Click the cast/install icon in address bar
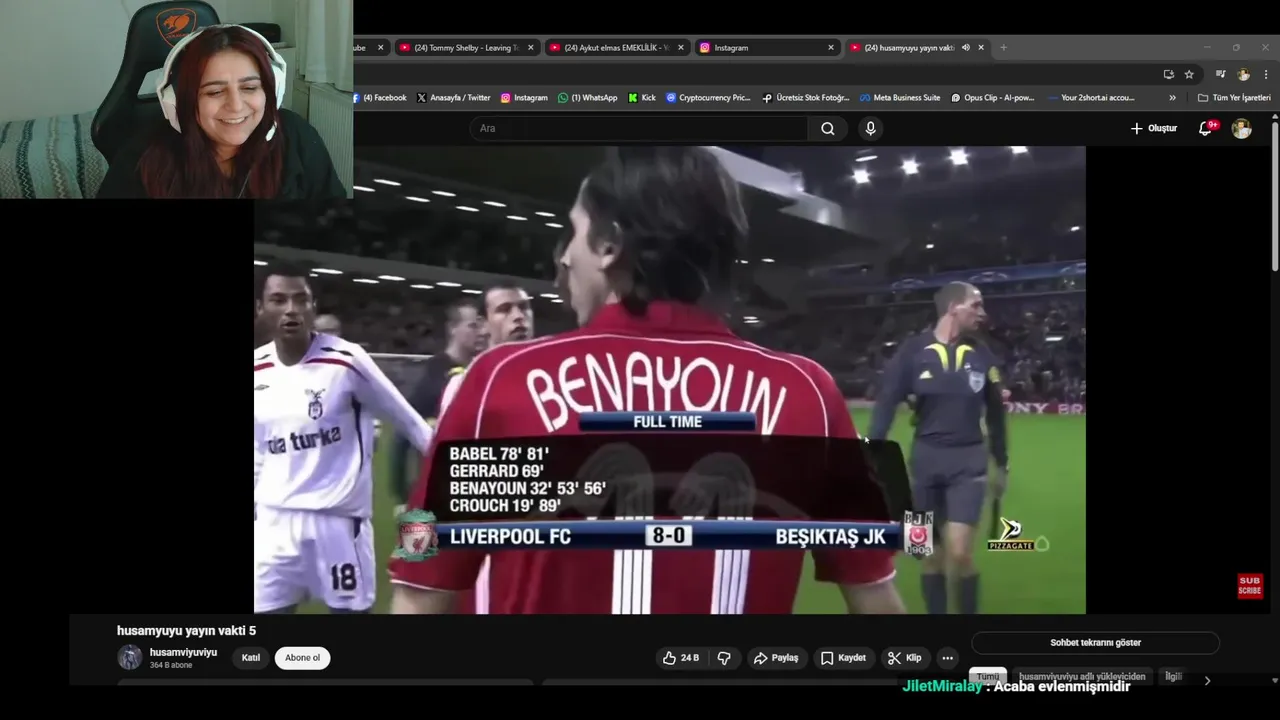The height and width of the screenshot is (720, 1280). tap(1168, 74)
